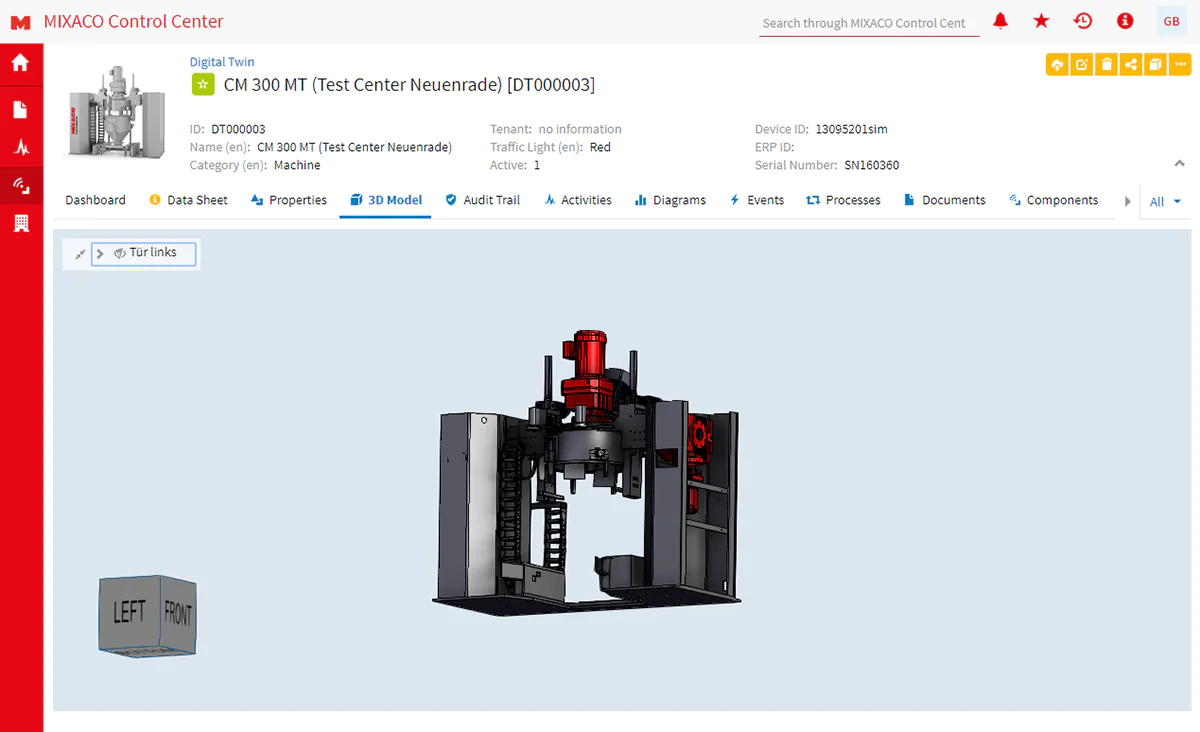Image resolution: width=1200 pixels, height=732 pixels.
Task: Click the MIXACO Control Center title
Action: click(134, 22)
